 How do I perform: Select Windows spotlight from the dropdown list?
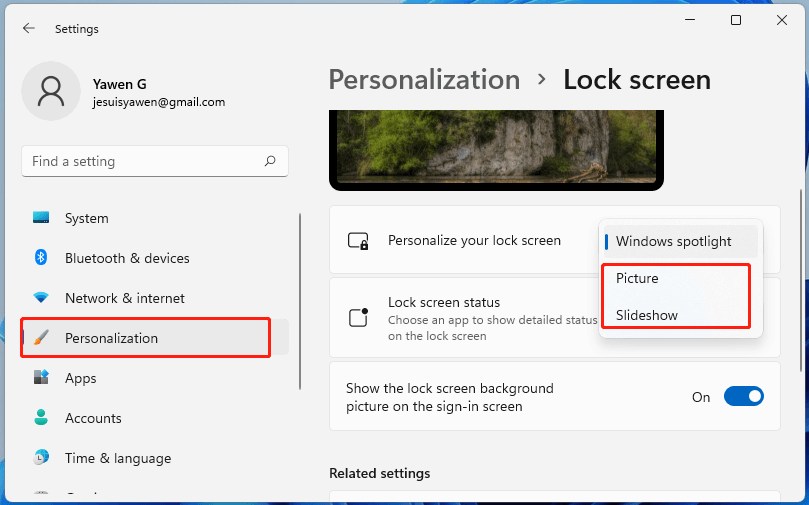tap(673, 241)
